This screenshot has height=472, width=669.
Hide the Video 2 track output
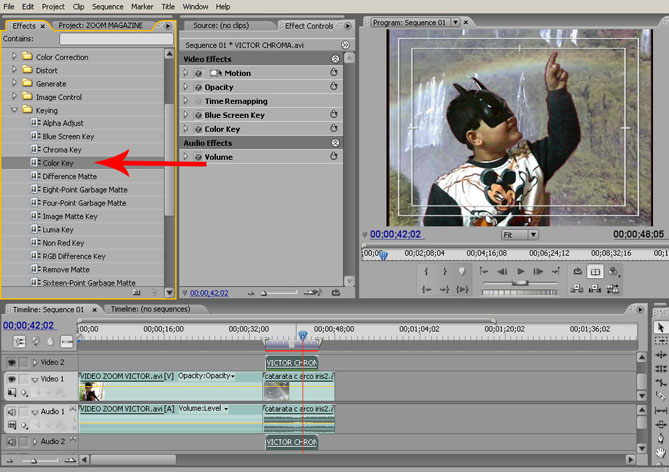point(12,362)
